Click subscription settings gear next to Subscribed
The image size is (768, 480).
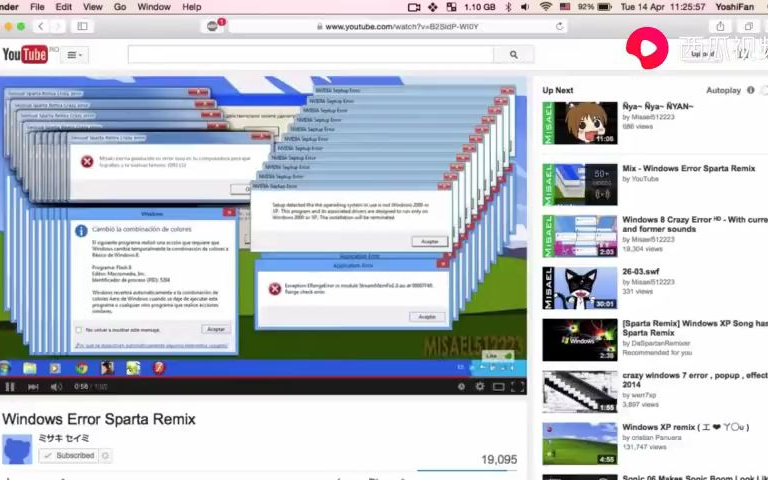tap(105, 456)
